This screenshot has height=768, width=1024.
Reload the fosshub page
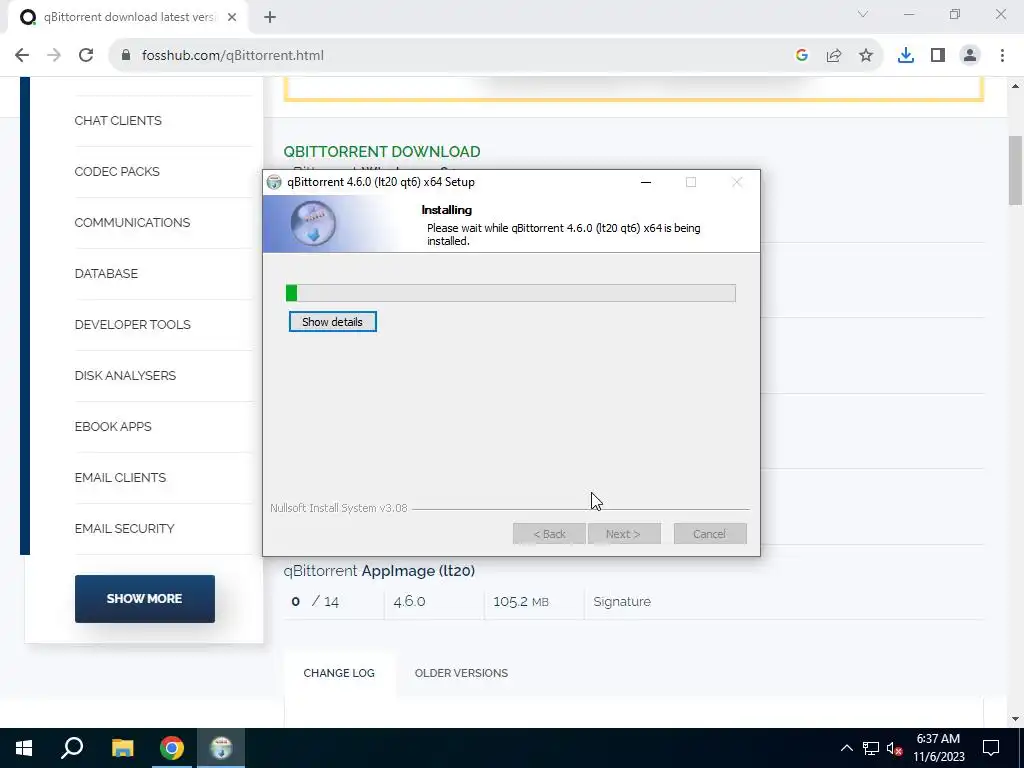(86, 56)
